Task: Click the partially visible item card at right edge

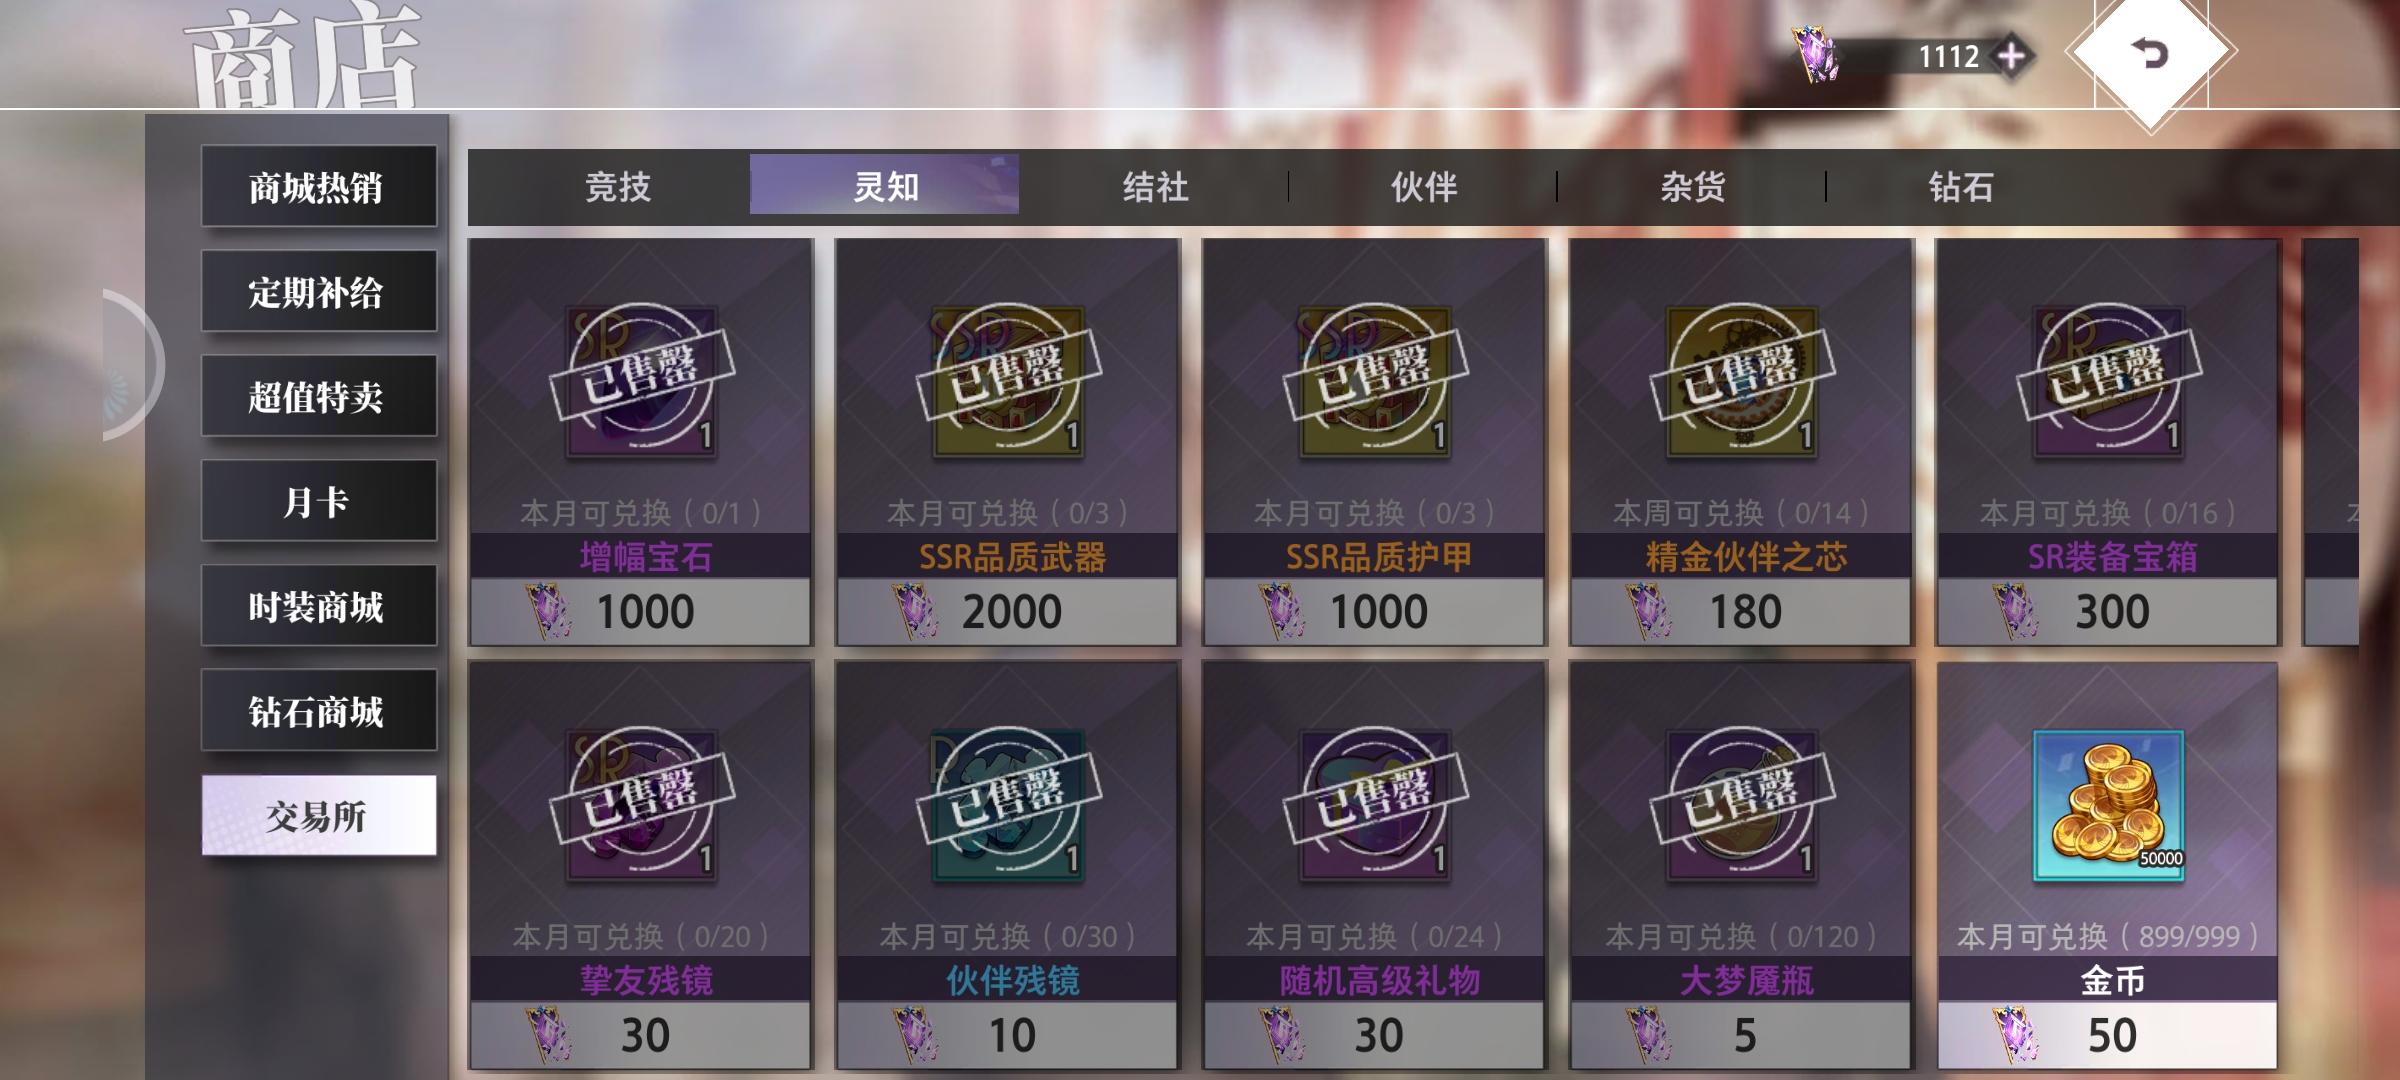Action: click(x=2331, y=442)
